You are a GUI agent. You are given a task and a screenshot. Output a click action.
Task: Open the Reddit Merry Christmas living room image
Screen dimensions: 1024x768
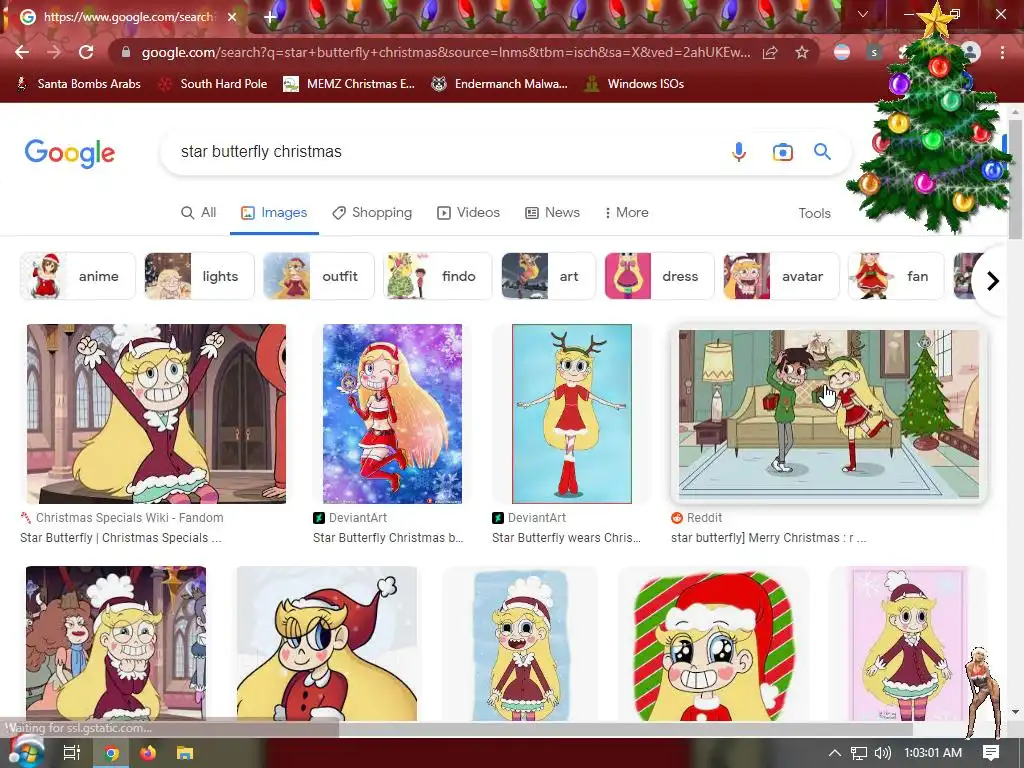[828, 414]
